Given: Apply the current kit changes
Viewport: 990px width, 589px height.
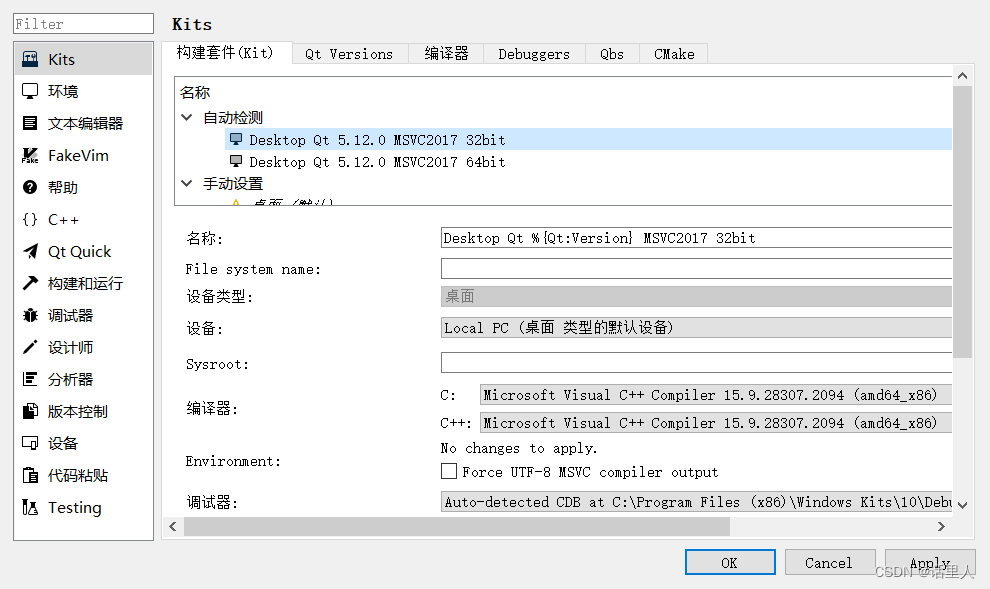Looking at the screenshot, I should click(930, 562).
